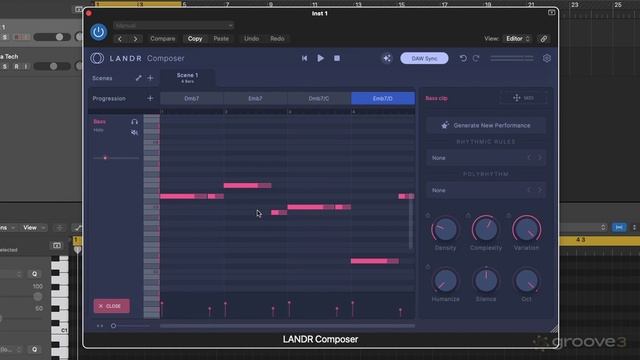Viewport: 640px width, 360px height.
Task: Click the Humanize knob
Action: tap(445, 281)
